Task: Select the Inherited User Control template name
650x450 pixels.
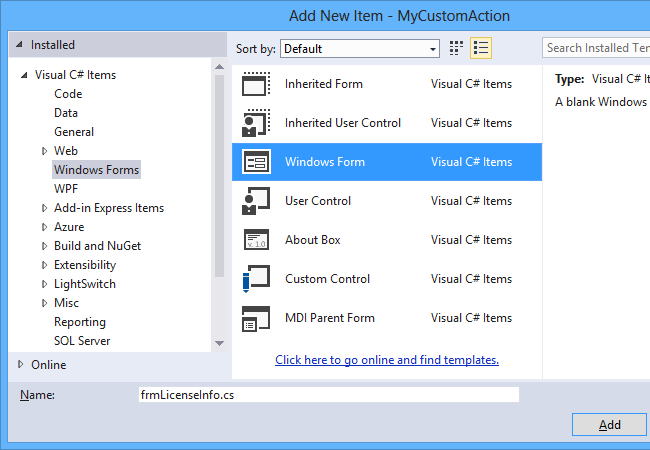Action: (343, 123)
